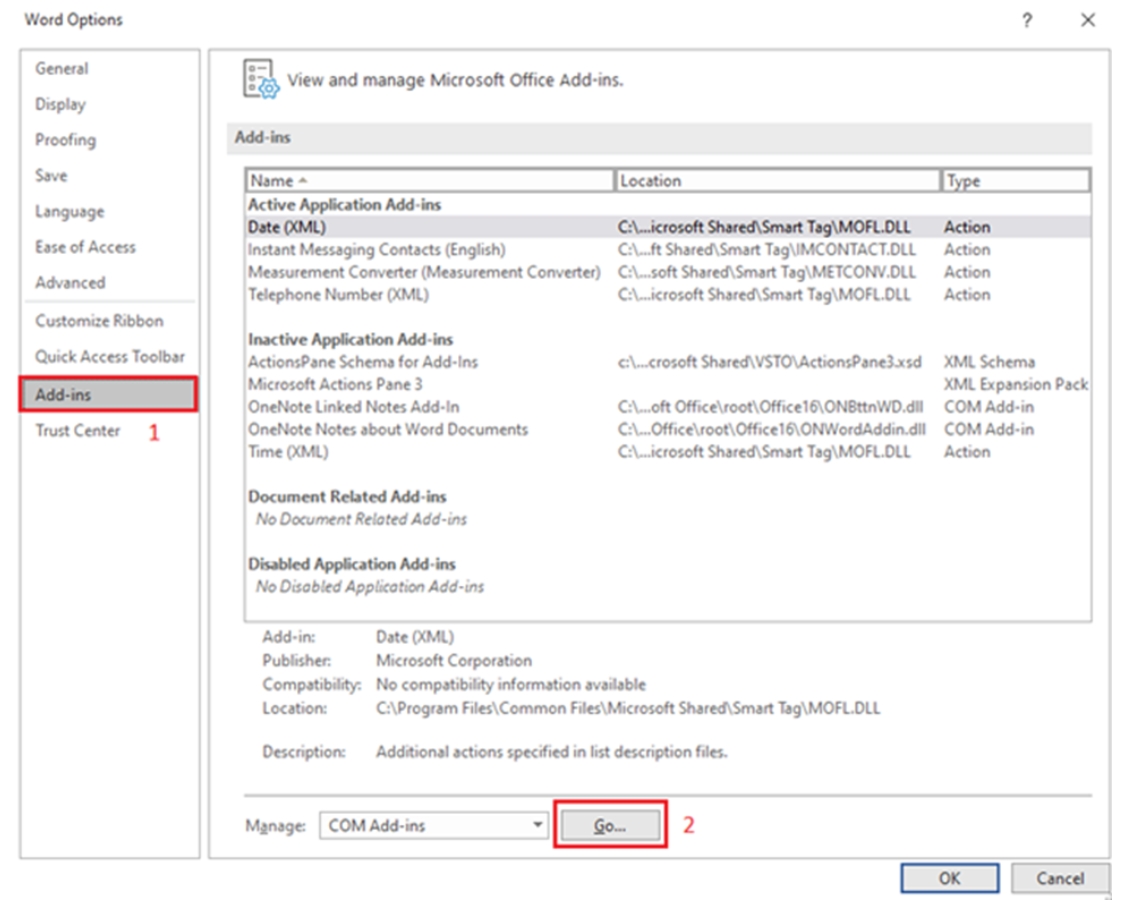The image size is (1125, 900).
Task: Open the Display options category
Action: pyautogui.click(x=60, y=105)
